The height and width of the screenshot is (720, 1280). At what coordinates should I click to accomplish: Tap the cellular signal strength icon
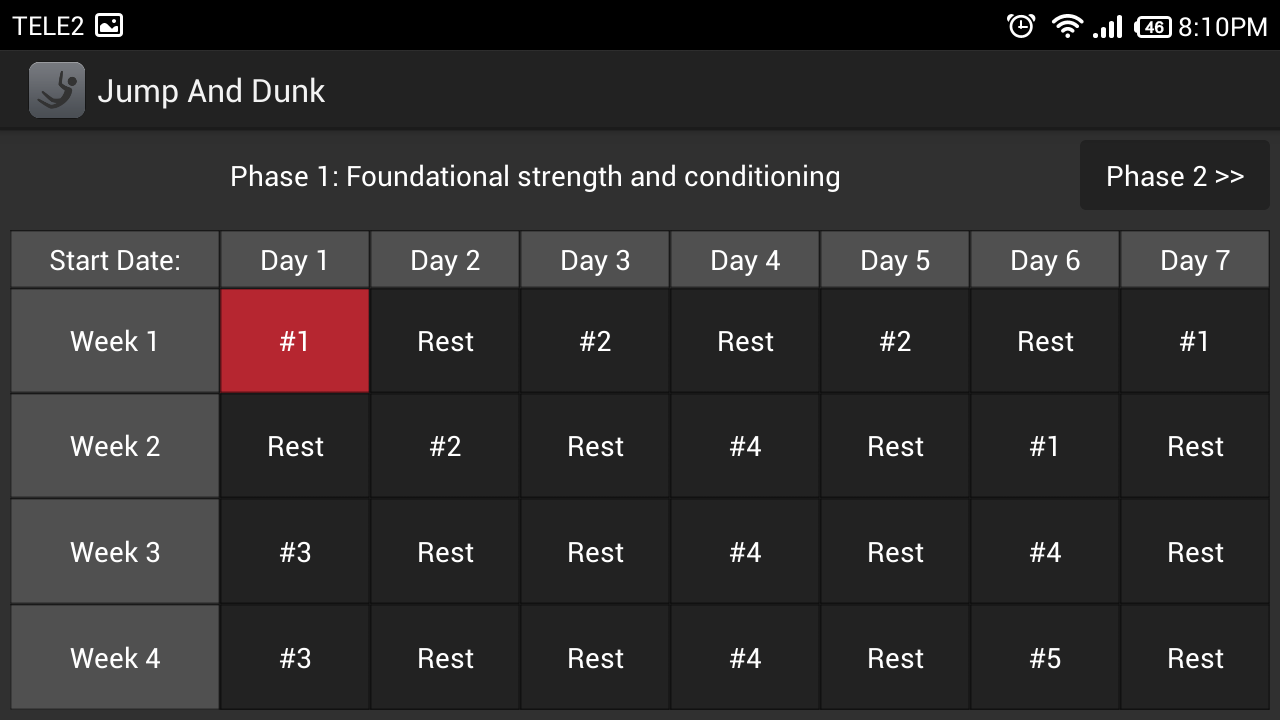click(x=1108, y=27)
